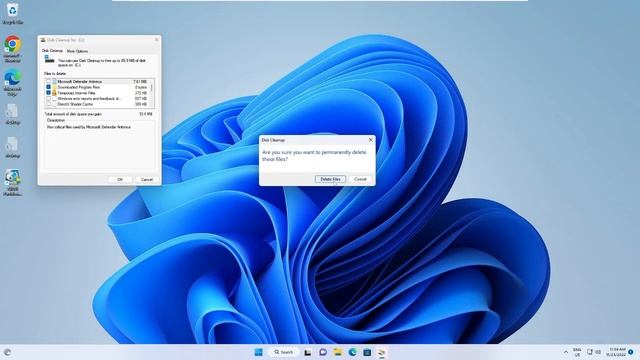The height and width of the screenshot is (360, 640).
Task: Click the Temporary Internet Files lock icon
Action: 54,93
